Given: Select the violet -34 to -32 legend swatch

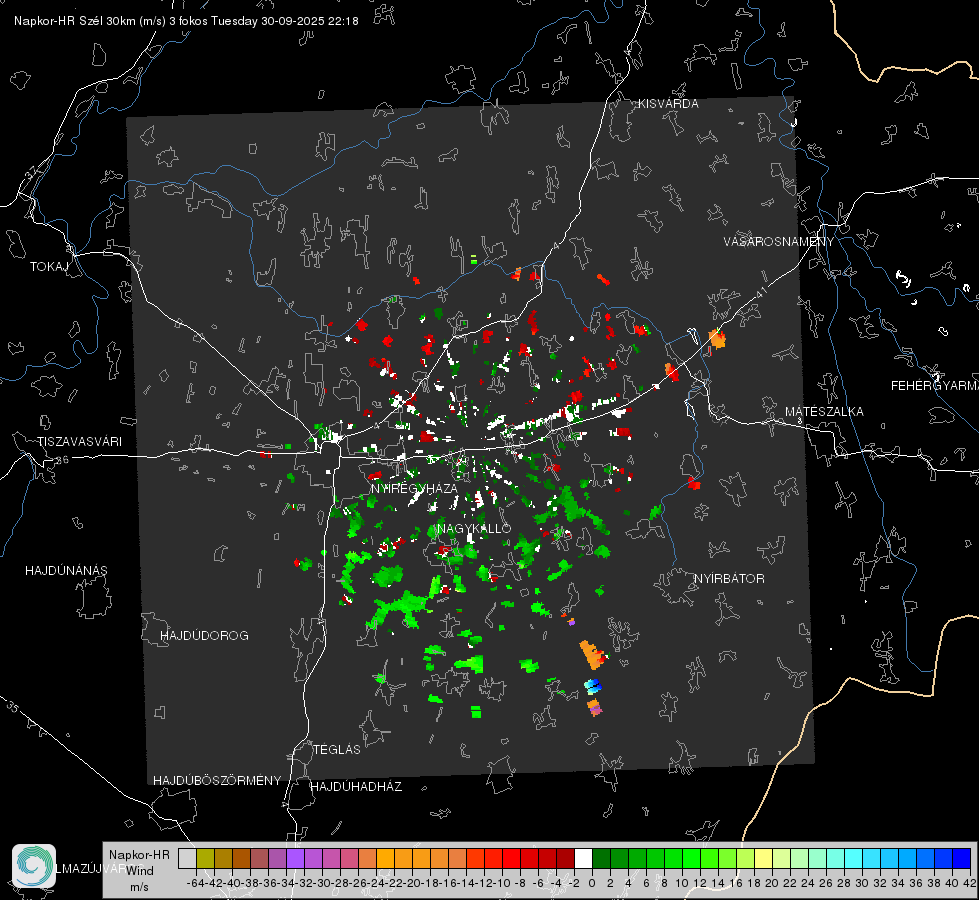Looking at the screenshot, I should [295, 858].
